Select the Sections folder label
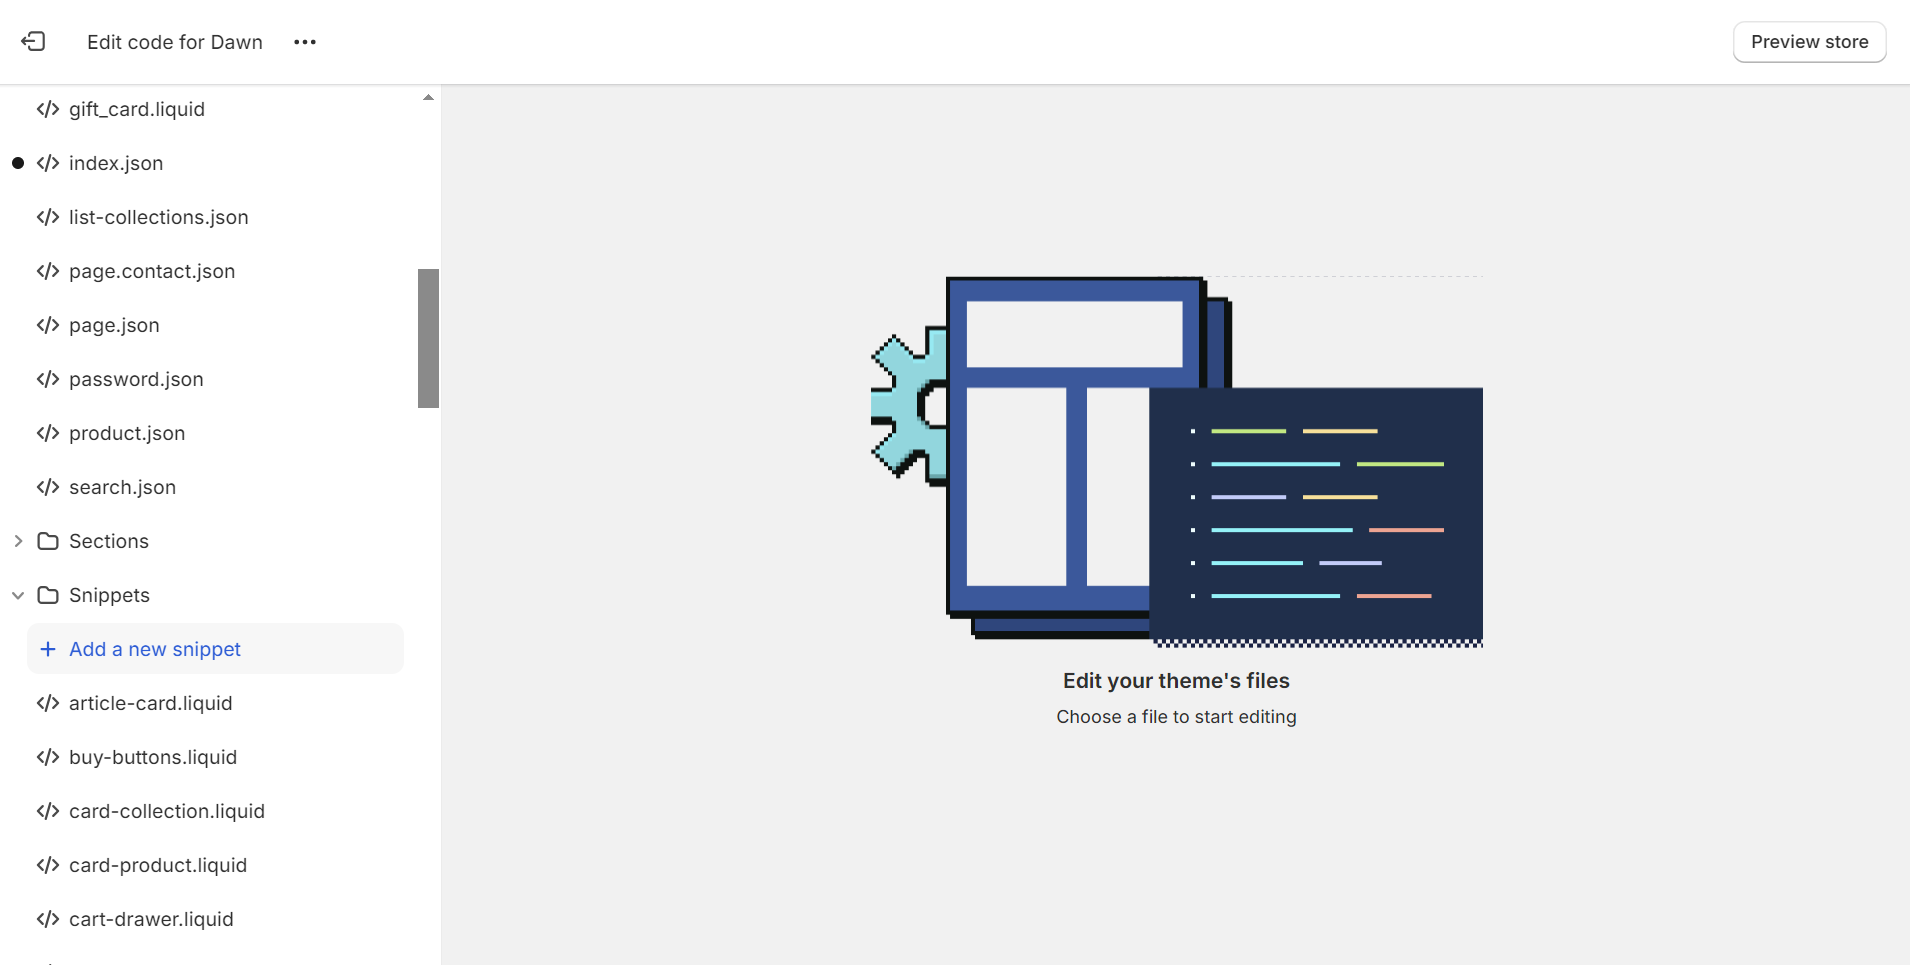This screenshot has width=1910, height=965. pos(109,541)
